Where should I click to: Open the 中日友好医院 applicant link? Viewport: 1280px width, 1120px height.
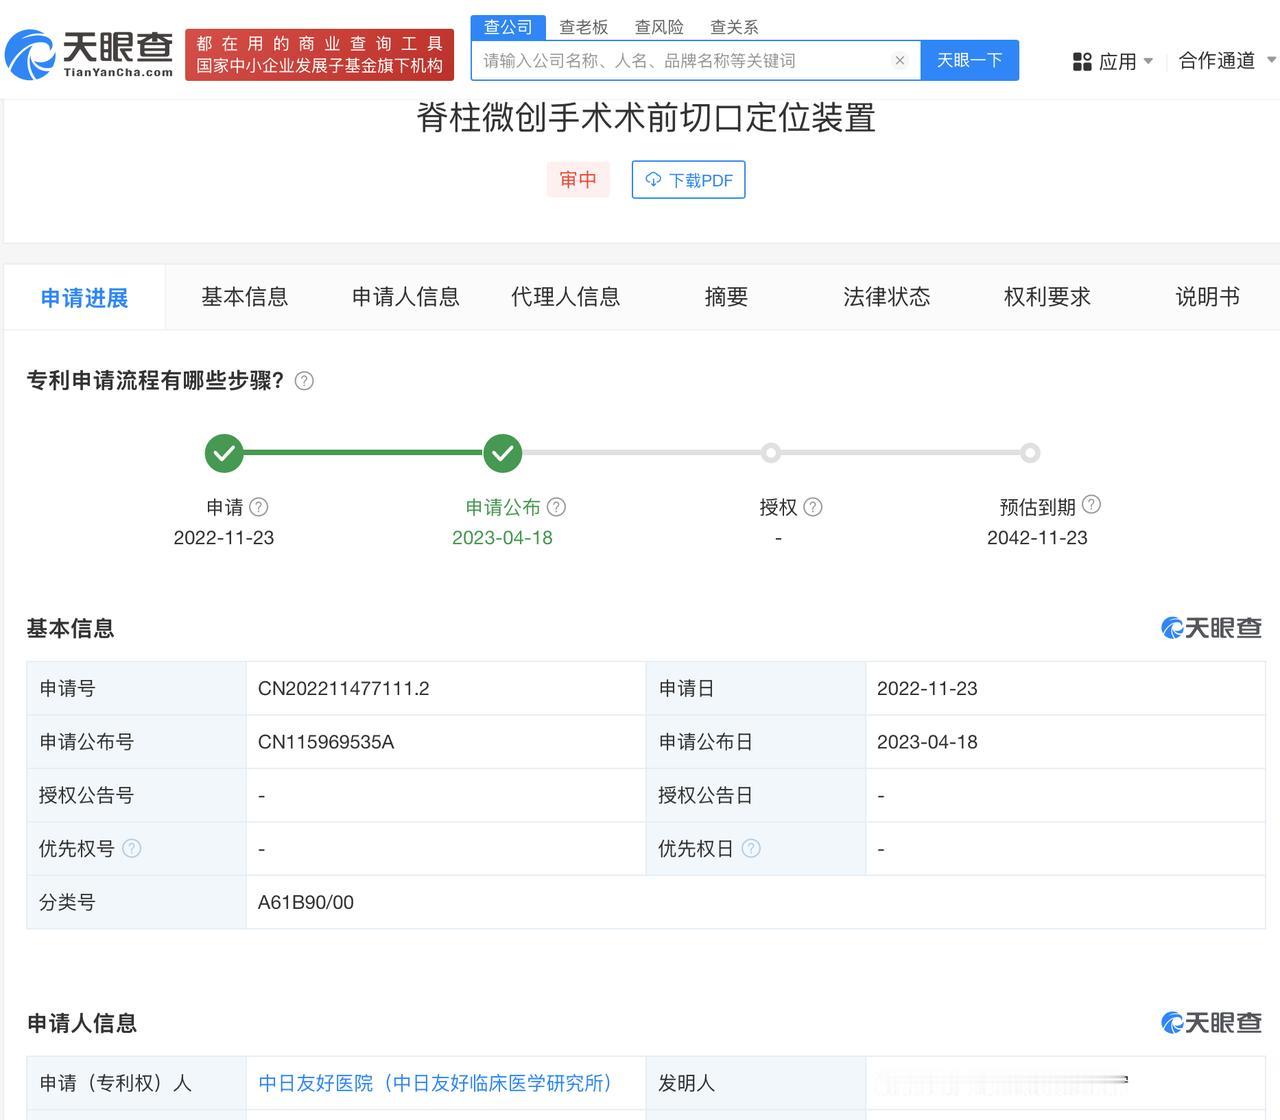coord(435,1083)
